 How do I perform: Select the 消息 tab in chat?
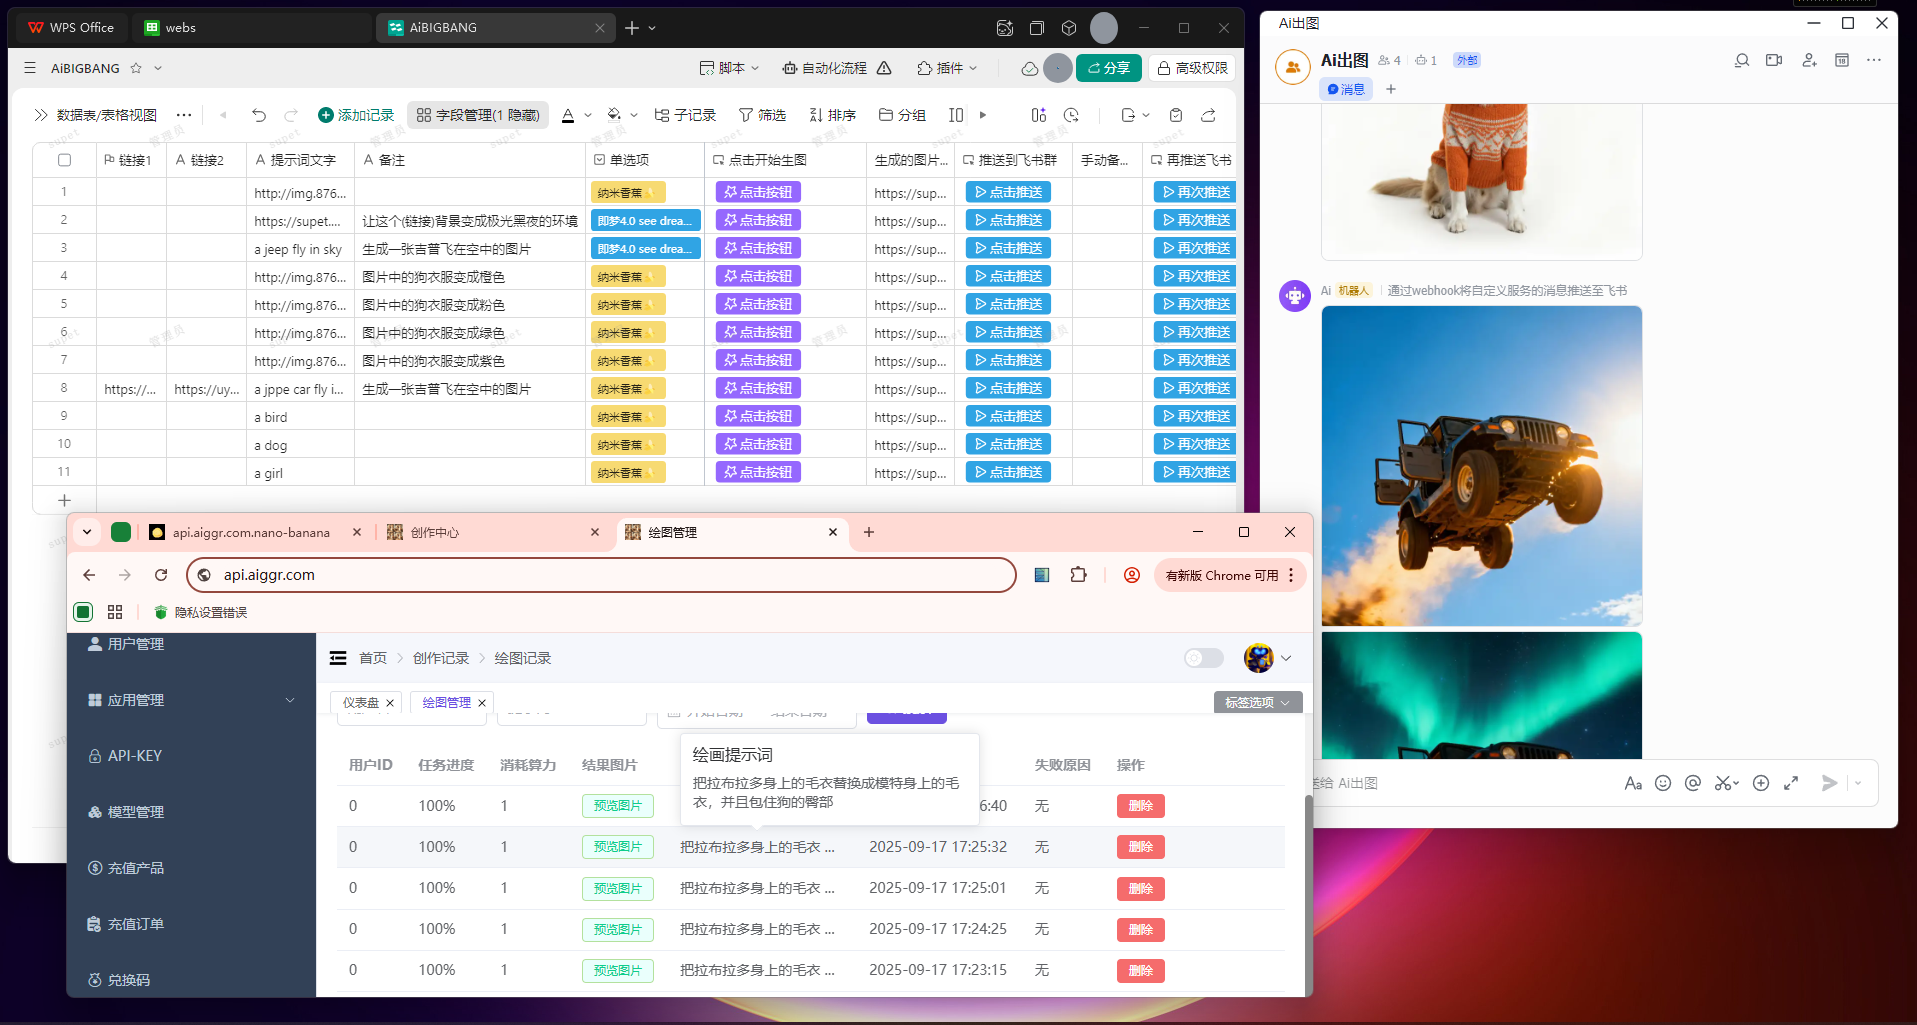pos(1346,89)
